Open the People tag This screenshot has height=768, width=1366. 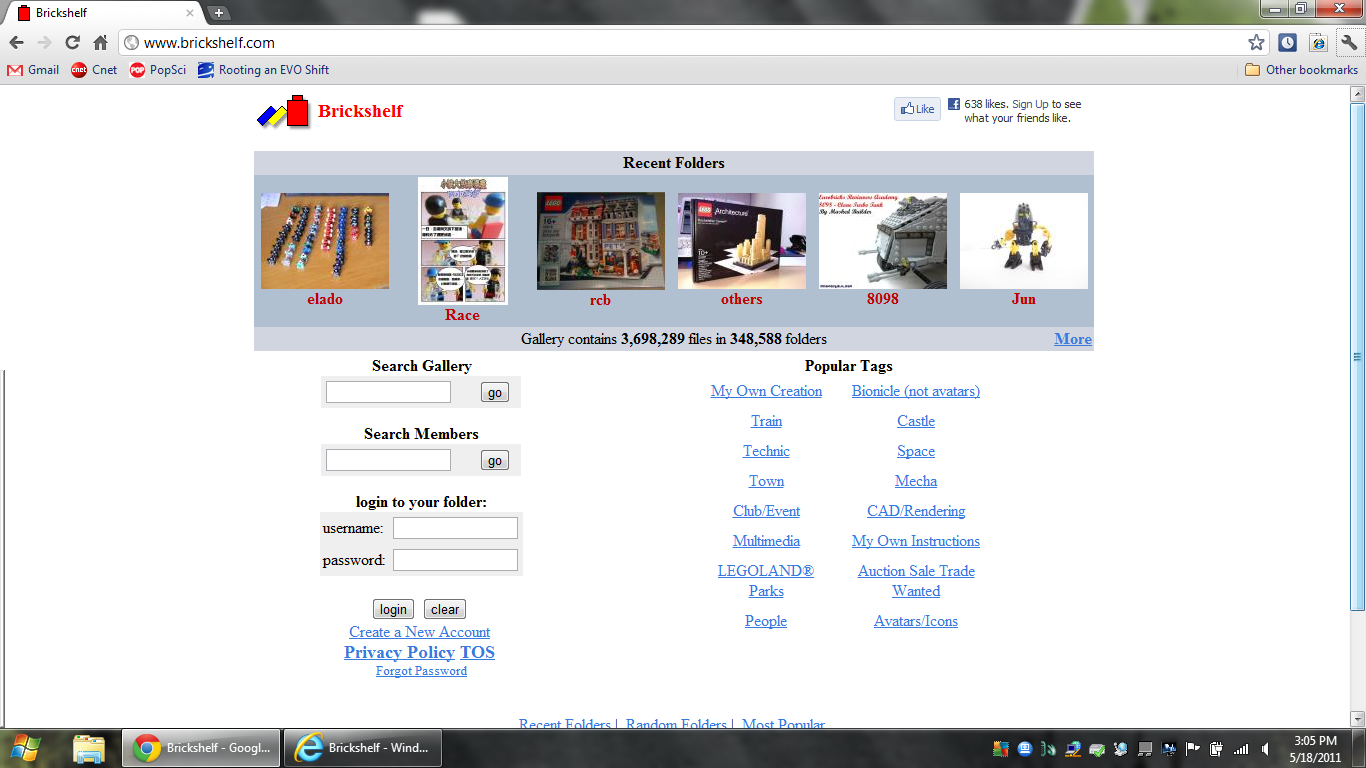(766, 621)
